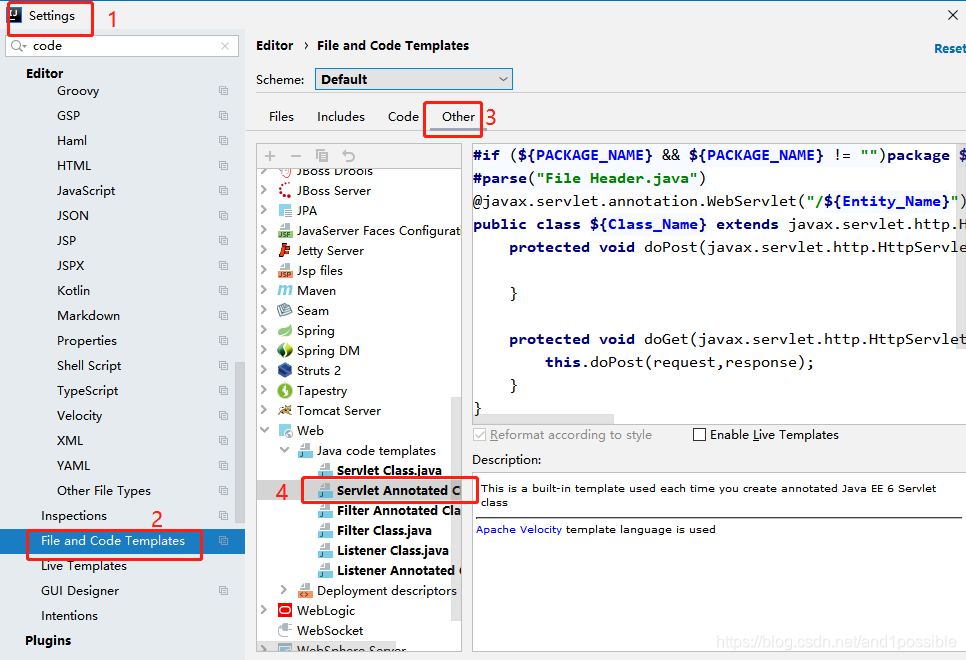Click the Seam icon
966x660 pixels.
tap(285, 310)
